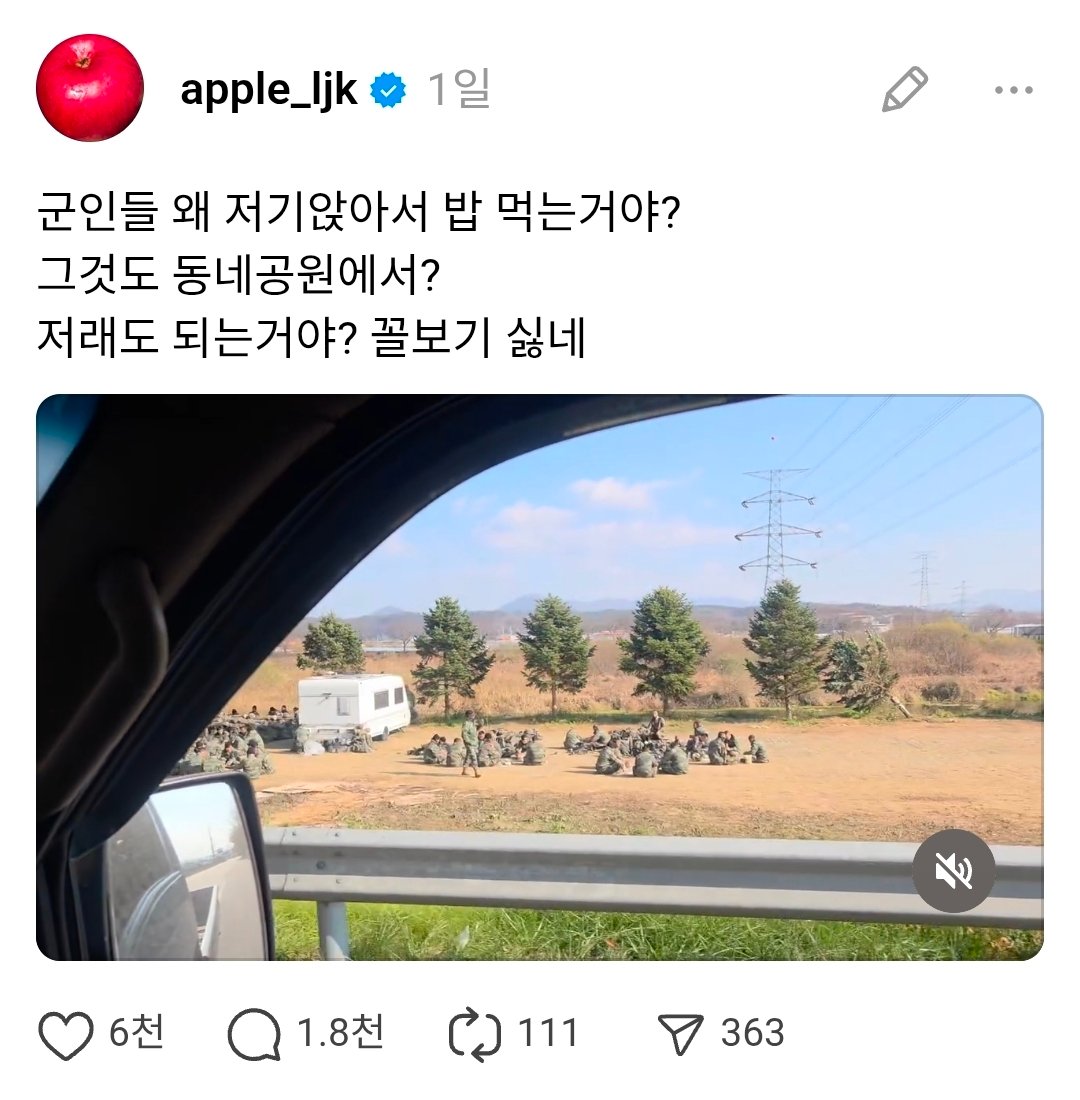Open the apple_ljk username profile link
This screenshot has width=1080, height=1100.
269,90
